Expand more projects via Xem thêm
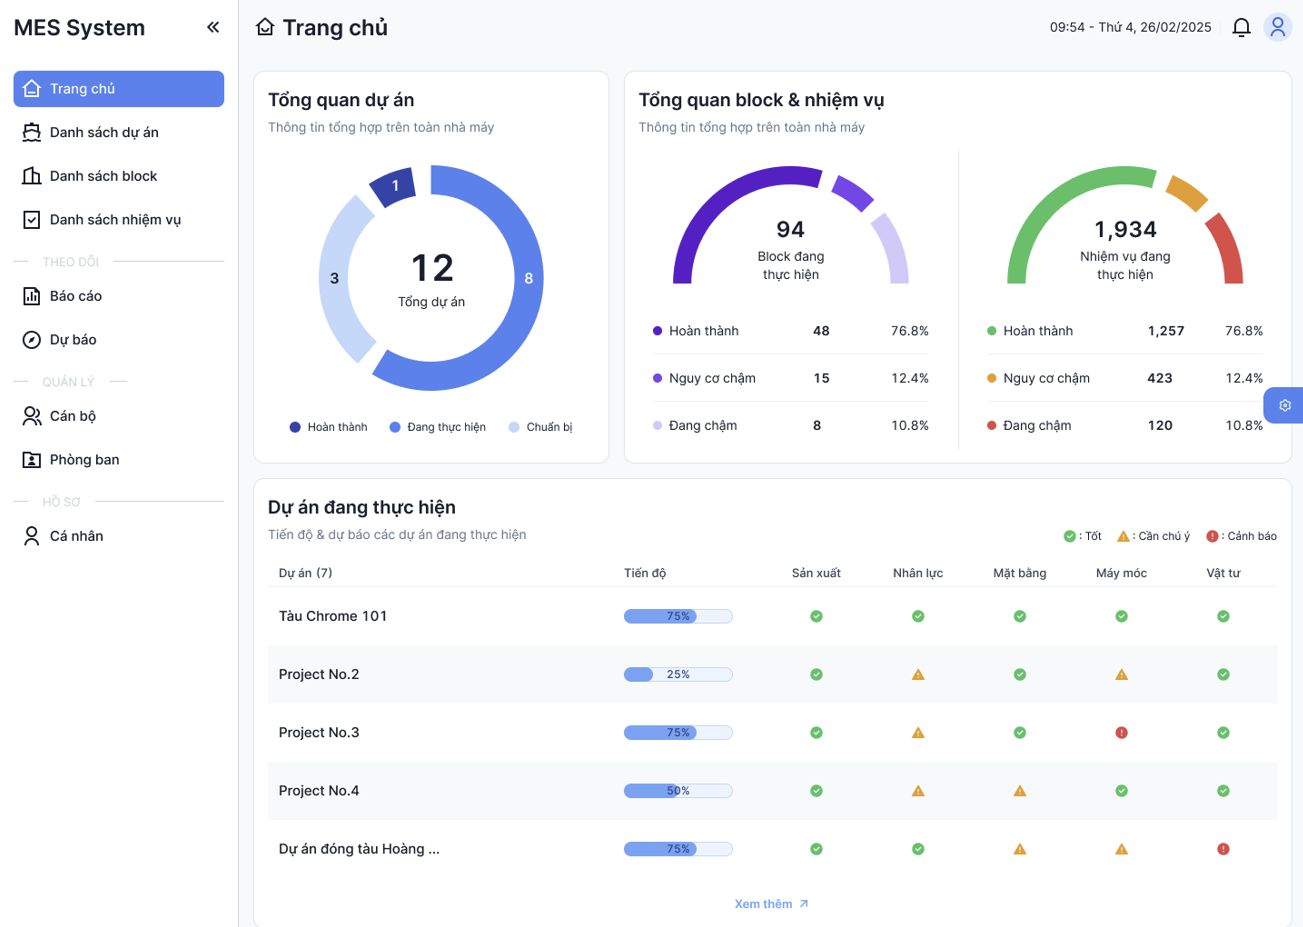1303x927 pixels. coord(771,904)
